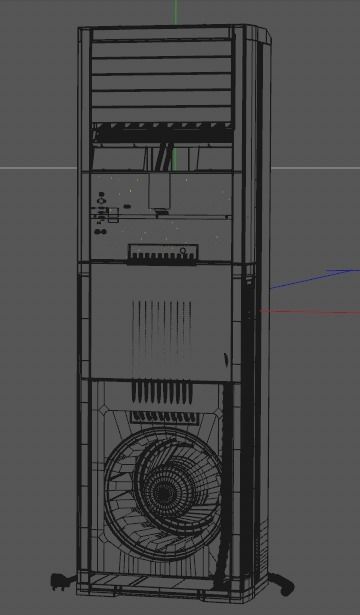Pick the upper air outlet louver panel
The width and height of the screenshot is (360, 615).
coord(161,80)
